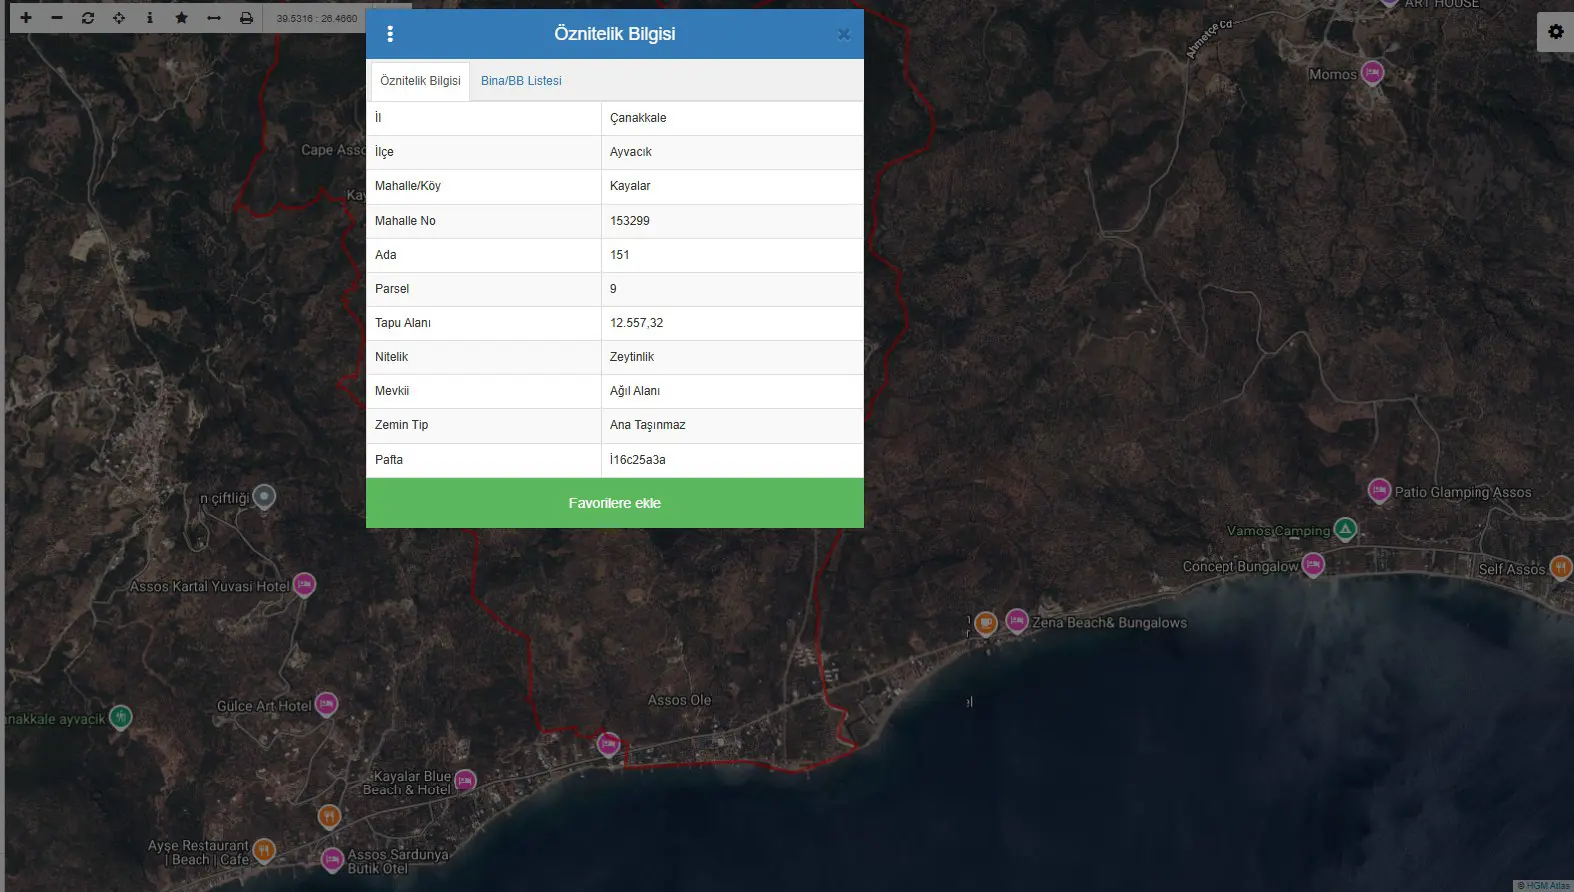Click the Kayalar neighborhood value

[x=732, y=186]
